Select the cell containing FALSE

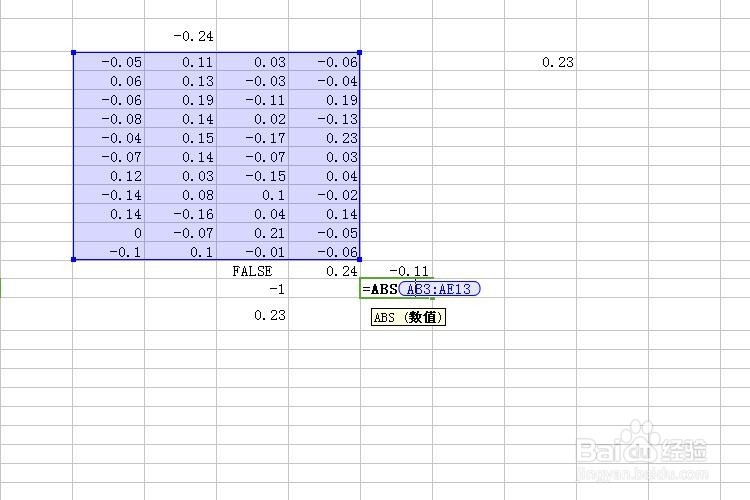point(253,271)
